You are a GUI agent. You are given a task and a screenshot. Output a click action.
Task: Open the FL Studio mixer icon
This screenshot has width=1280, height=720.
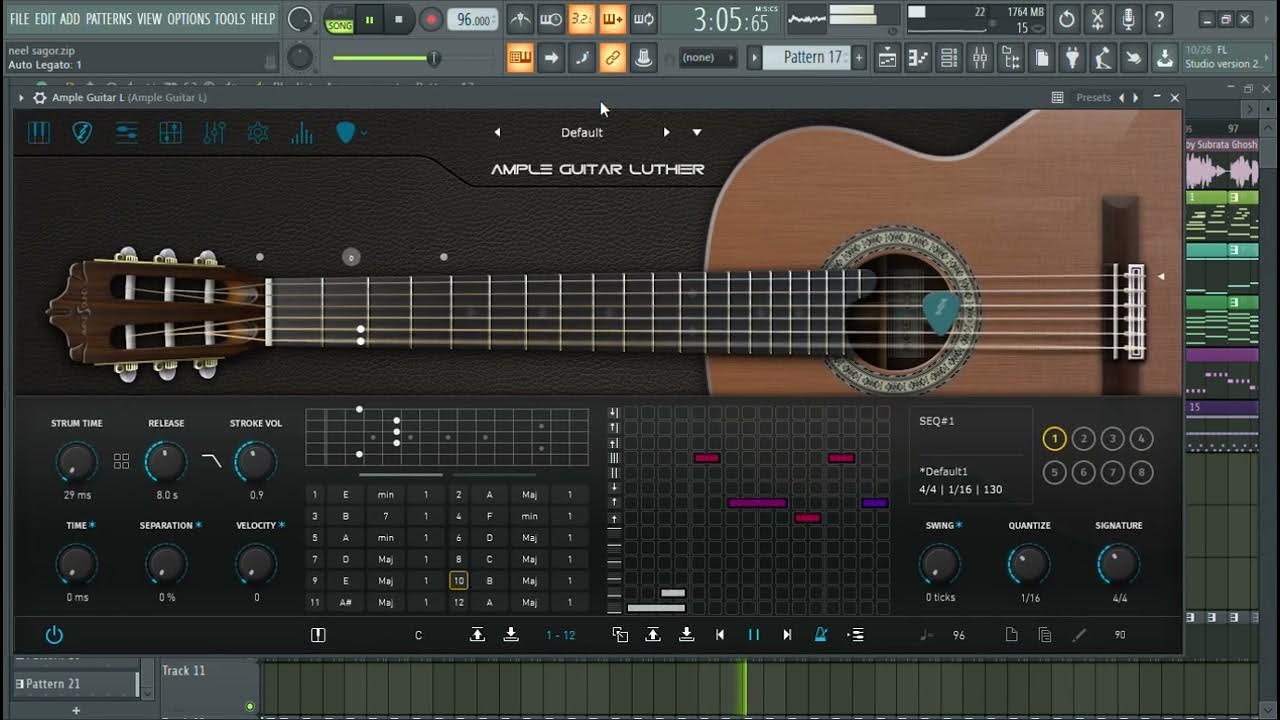(x=980, y=59)
